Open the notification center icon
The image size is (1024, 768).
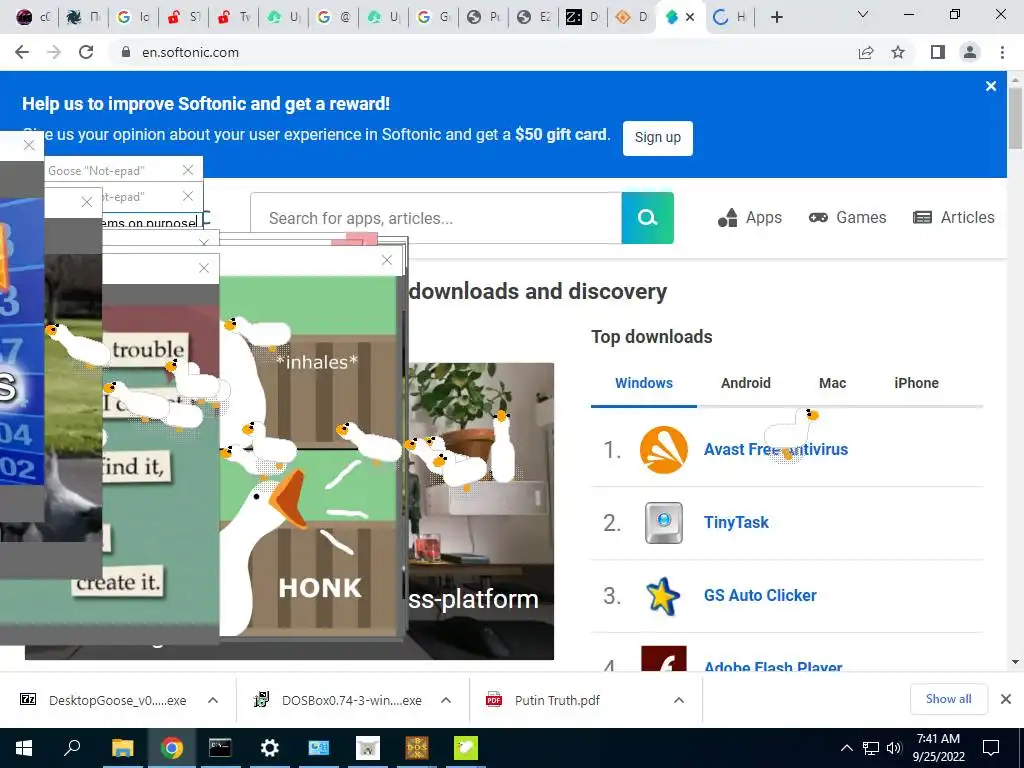991,748
